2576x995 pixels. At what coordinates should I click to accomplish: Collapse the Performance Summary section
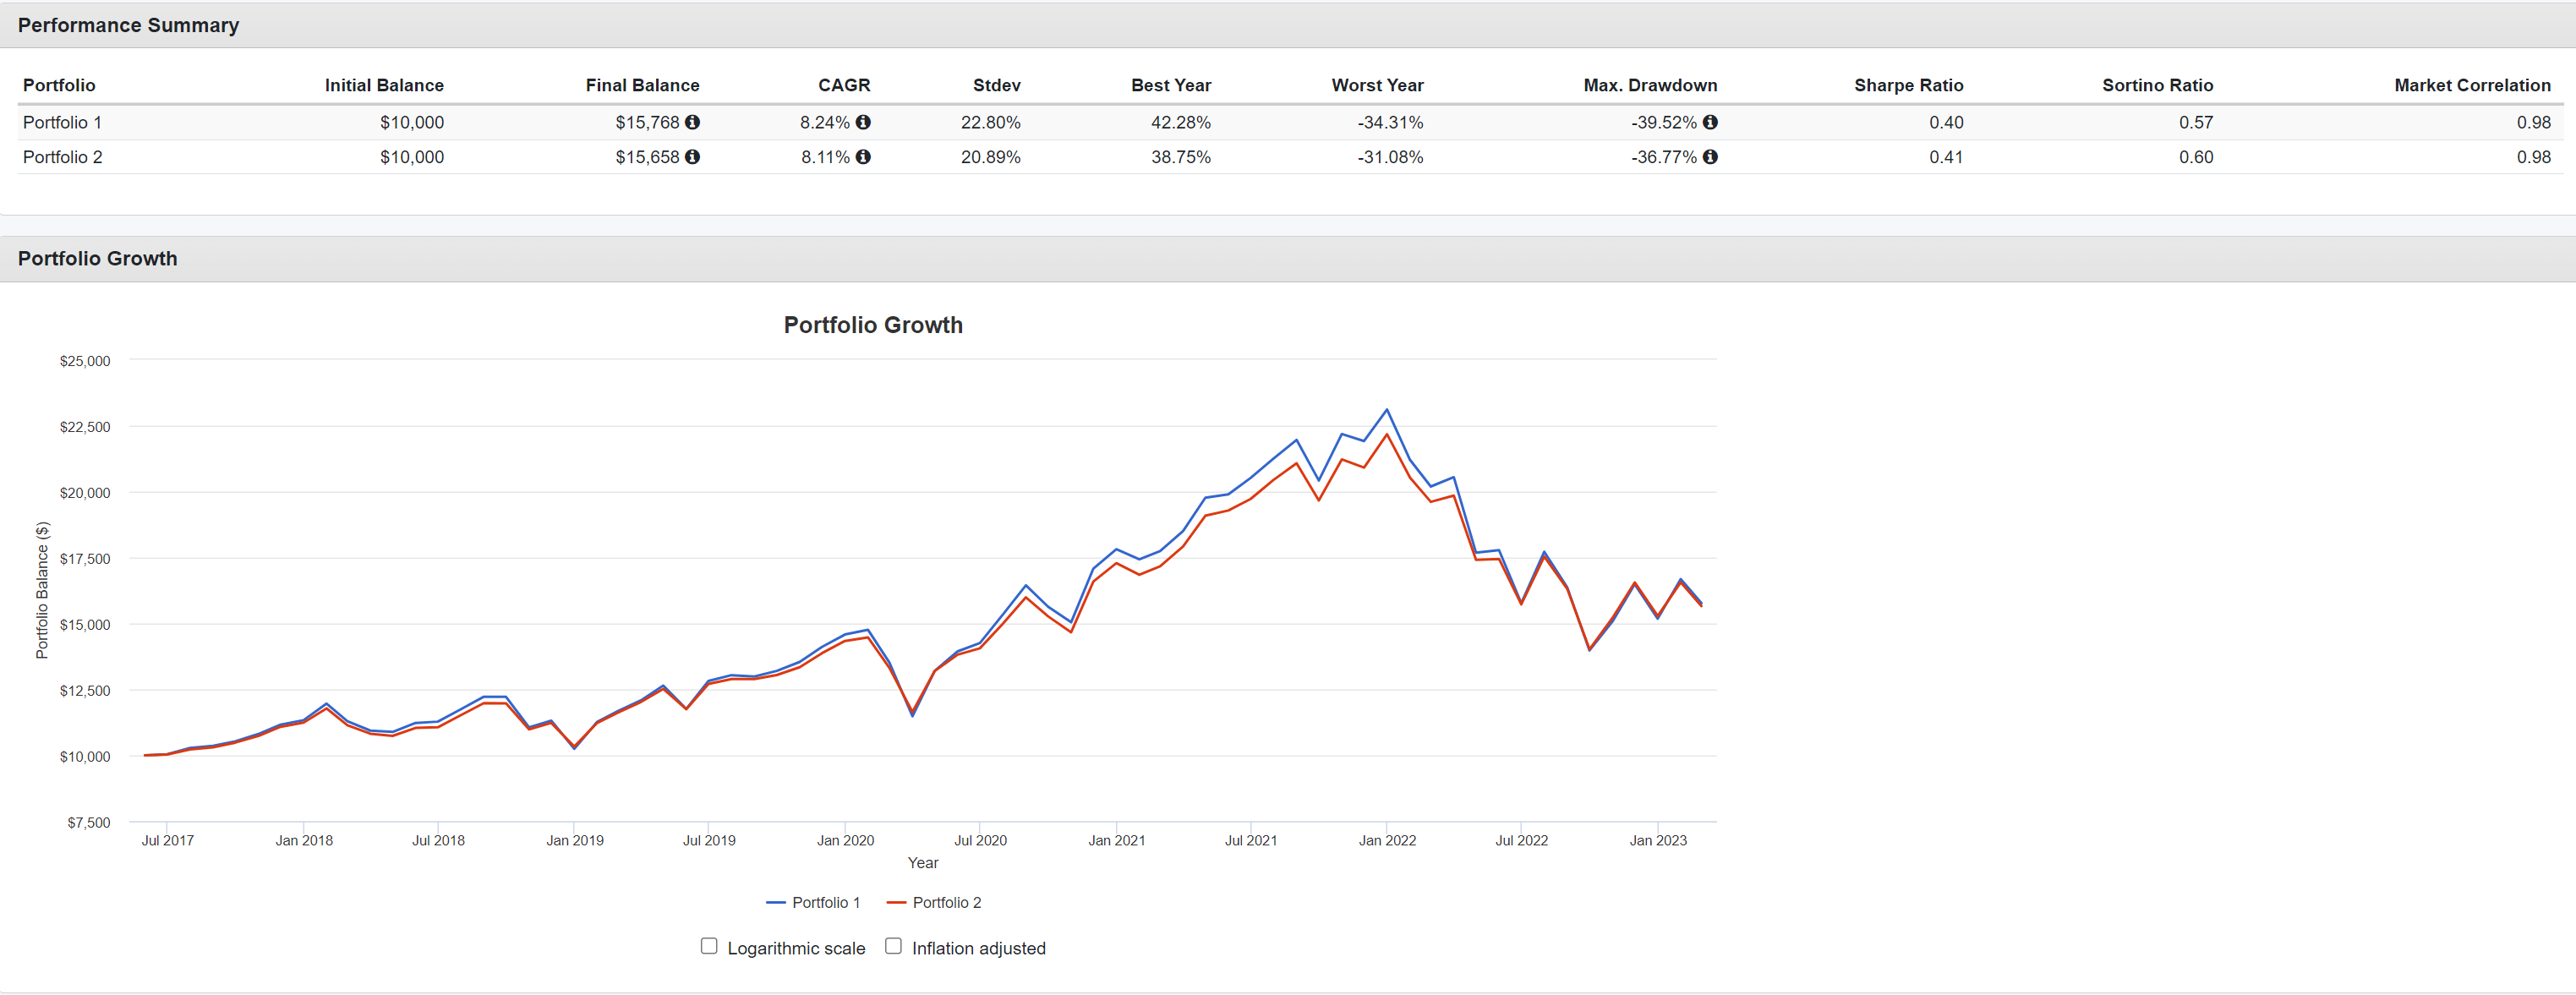tap(128, 24)
